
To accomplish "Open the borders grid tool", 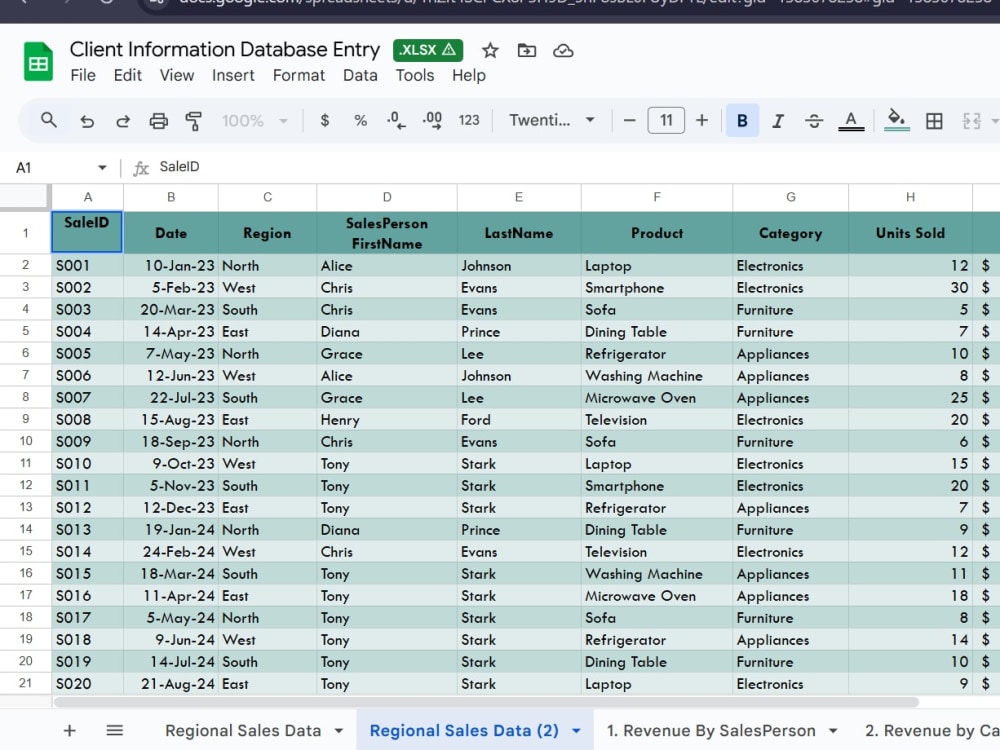I will (x=934, y=121).
